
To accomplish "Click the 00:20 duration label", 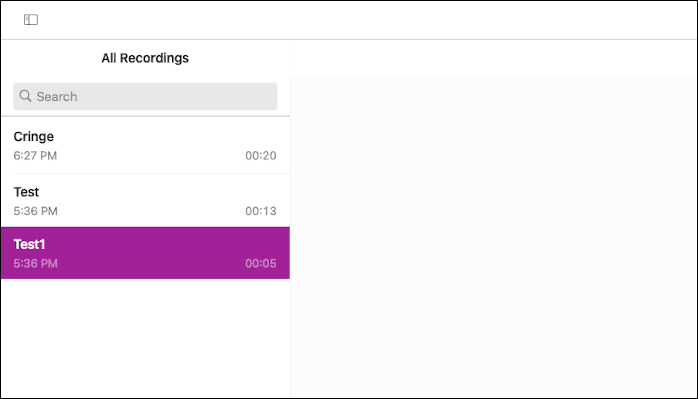I will [x=261, y=155].
